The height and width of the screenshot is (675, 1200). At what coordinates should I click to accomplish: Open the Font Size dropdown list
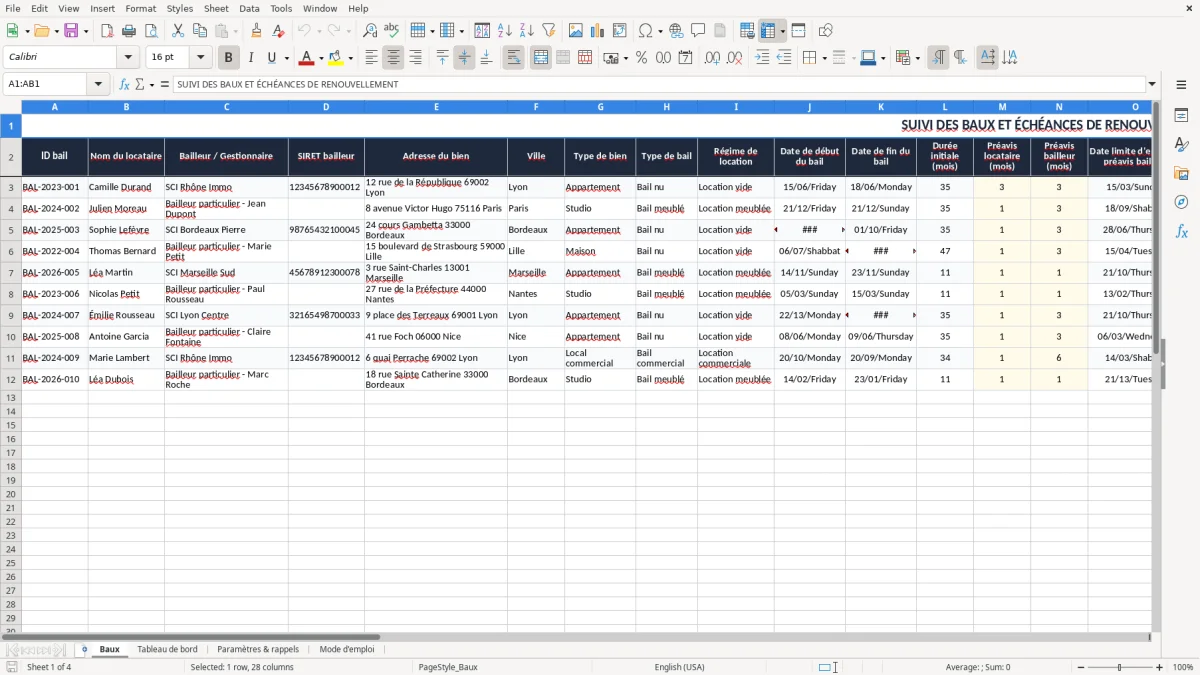pyautogui.click(x=200, y=58)
